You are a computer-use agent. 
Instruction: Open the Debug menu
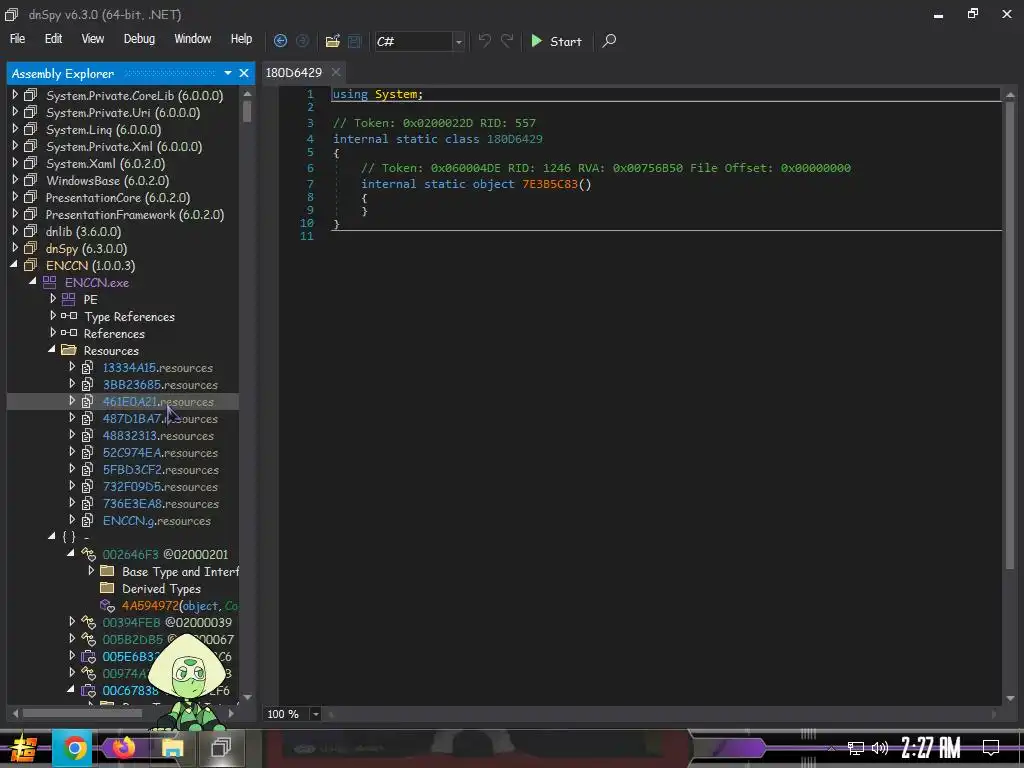tap(139, 39)
